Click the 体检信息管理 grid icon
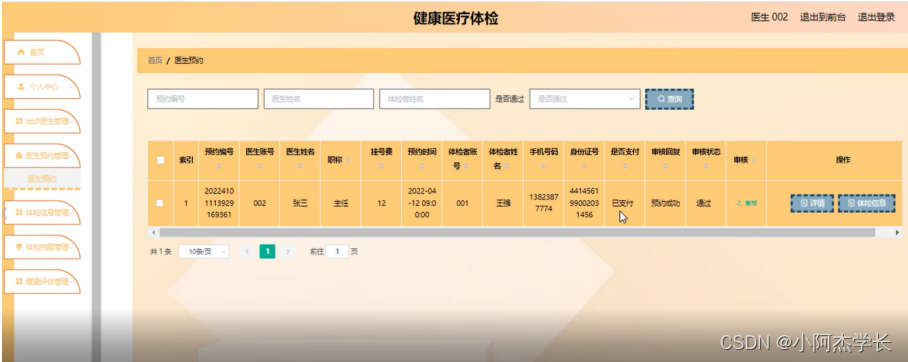The image size is (908, 362). [x=19, y=213]
